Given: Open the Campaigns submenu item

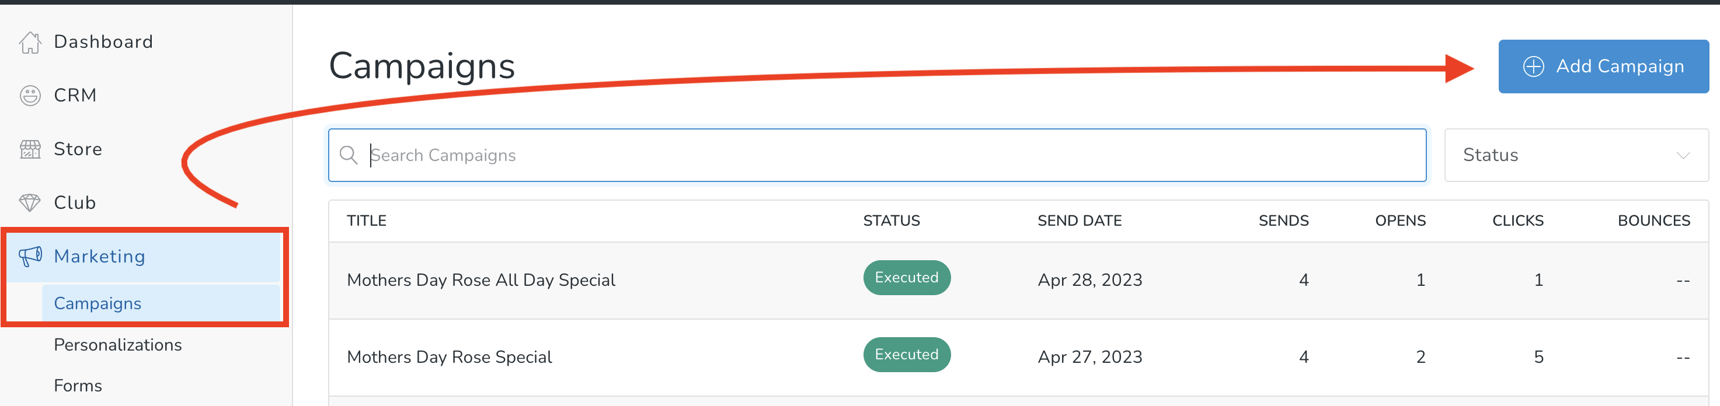Looking at the screenshot, I should 98,303.
